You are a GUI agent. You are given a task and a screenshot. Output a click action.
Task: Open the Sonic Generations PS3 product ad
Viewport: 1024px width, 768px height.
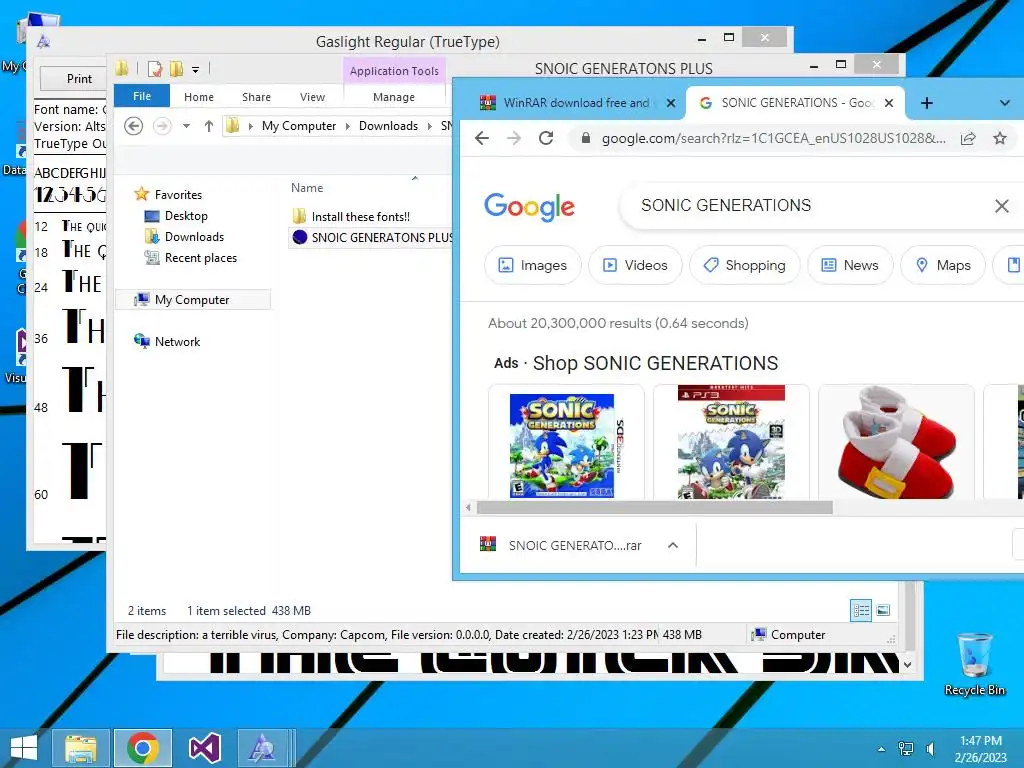pos(731,441)
